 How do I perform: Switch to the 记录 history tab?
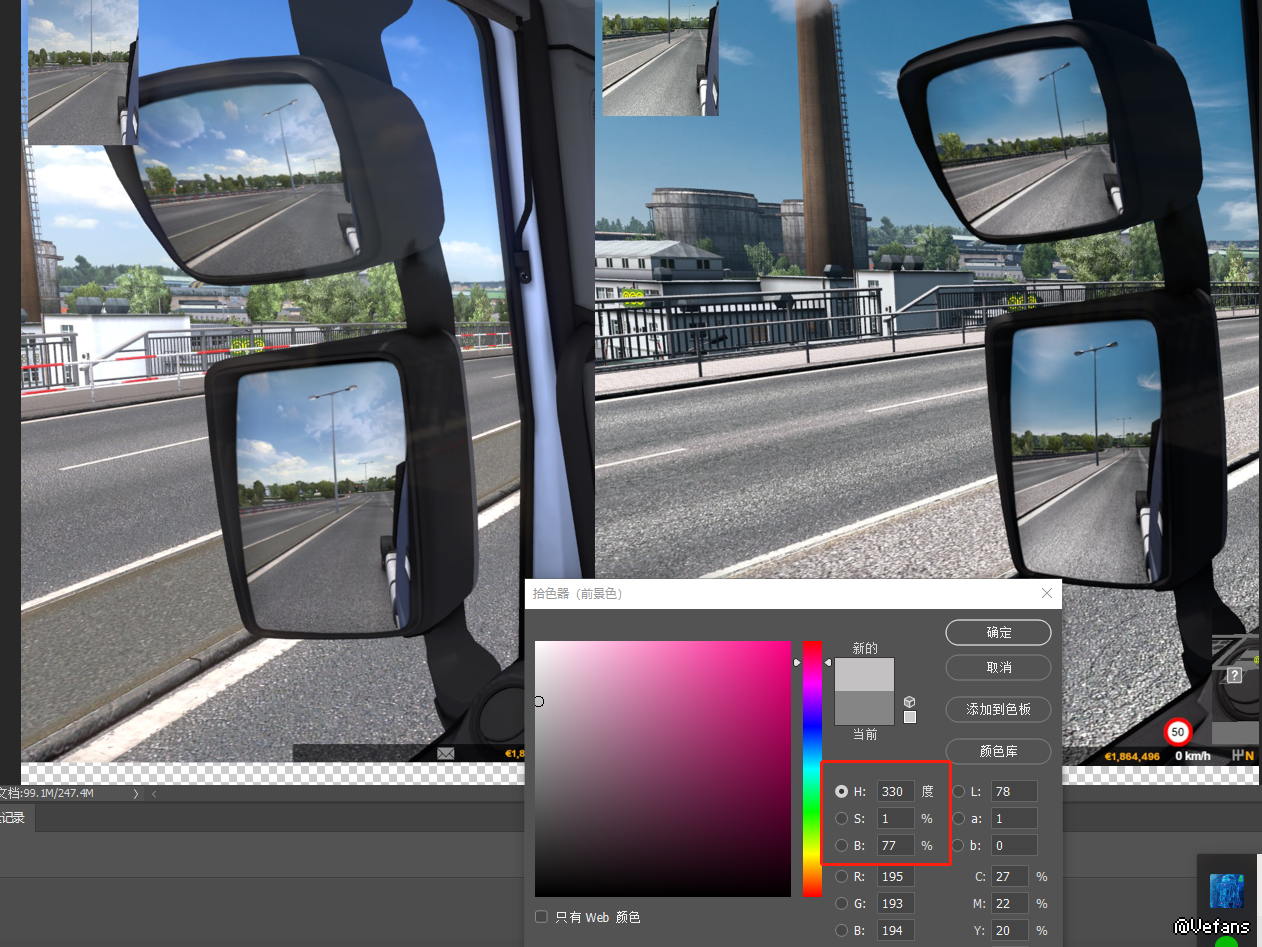point(14,818)
